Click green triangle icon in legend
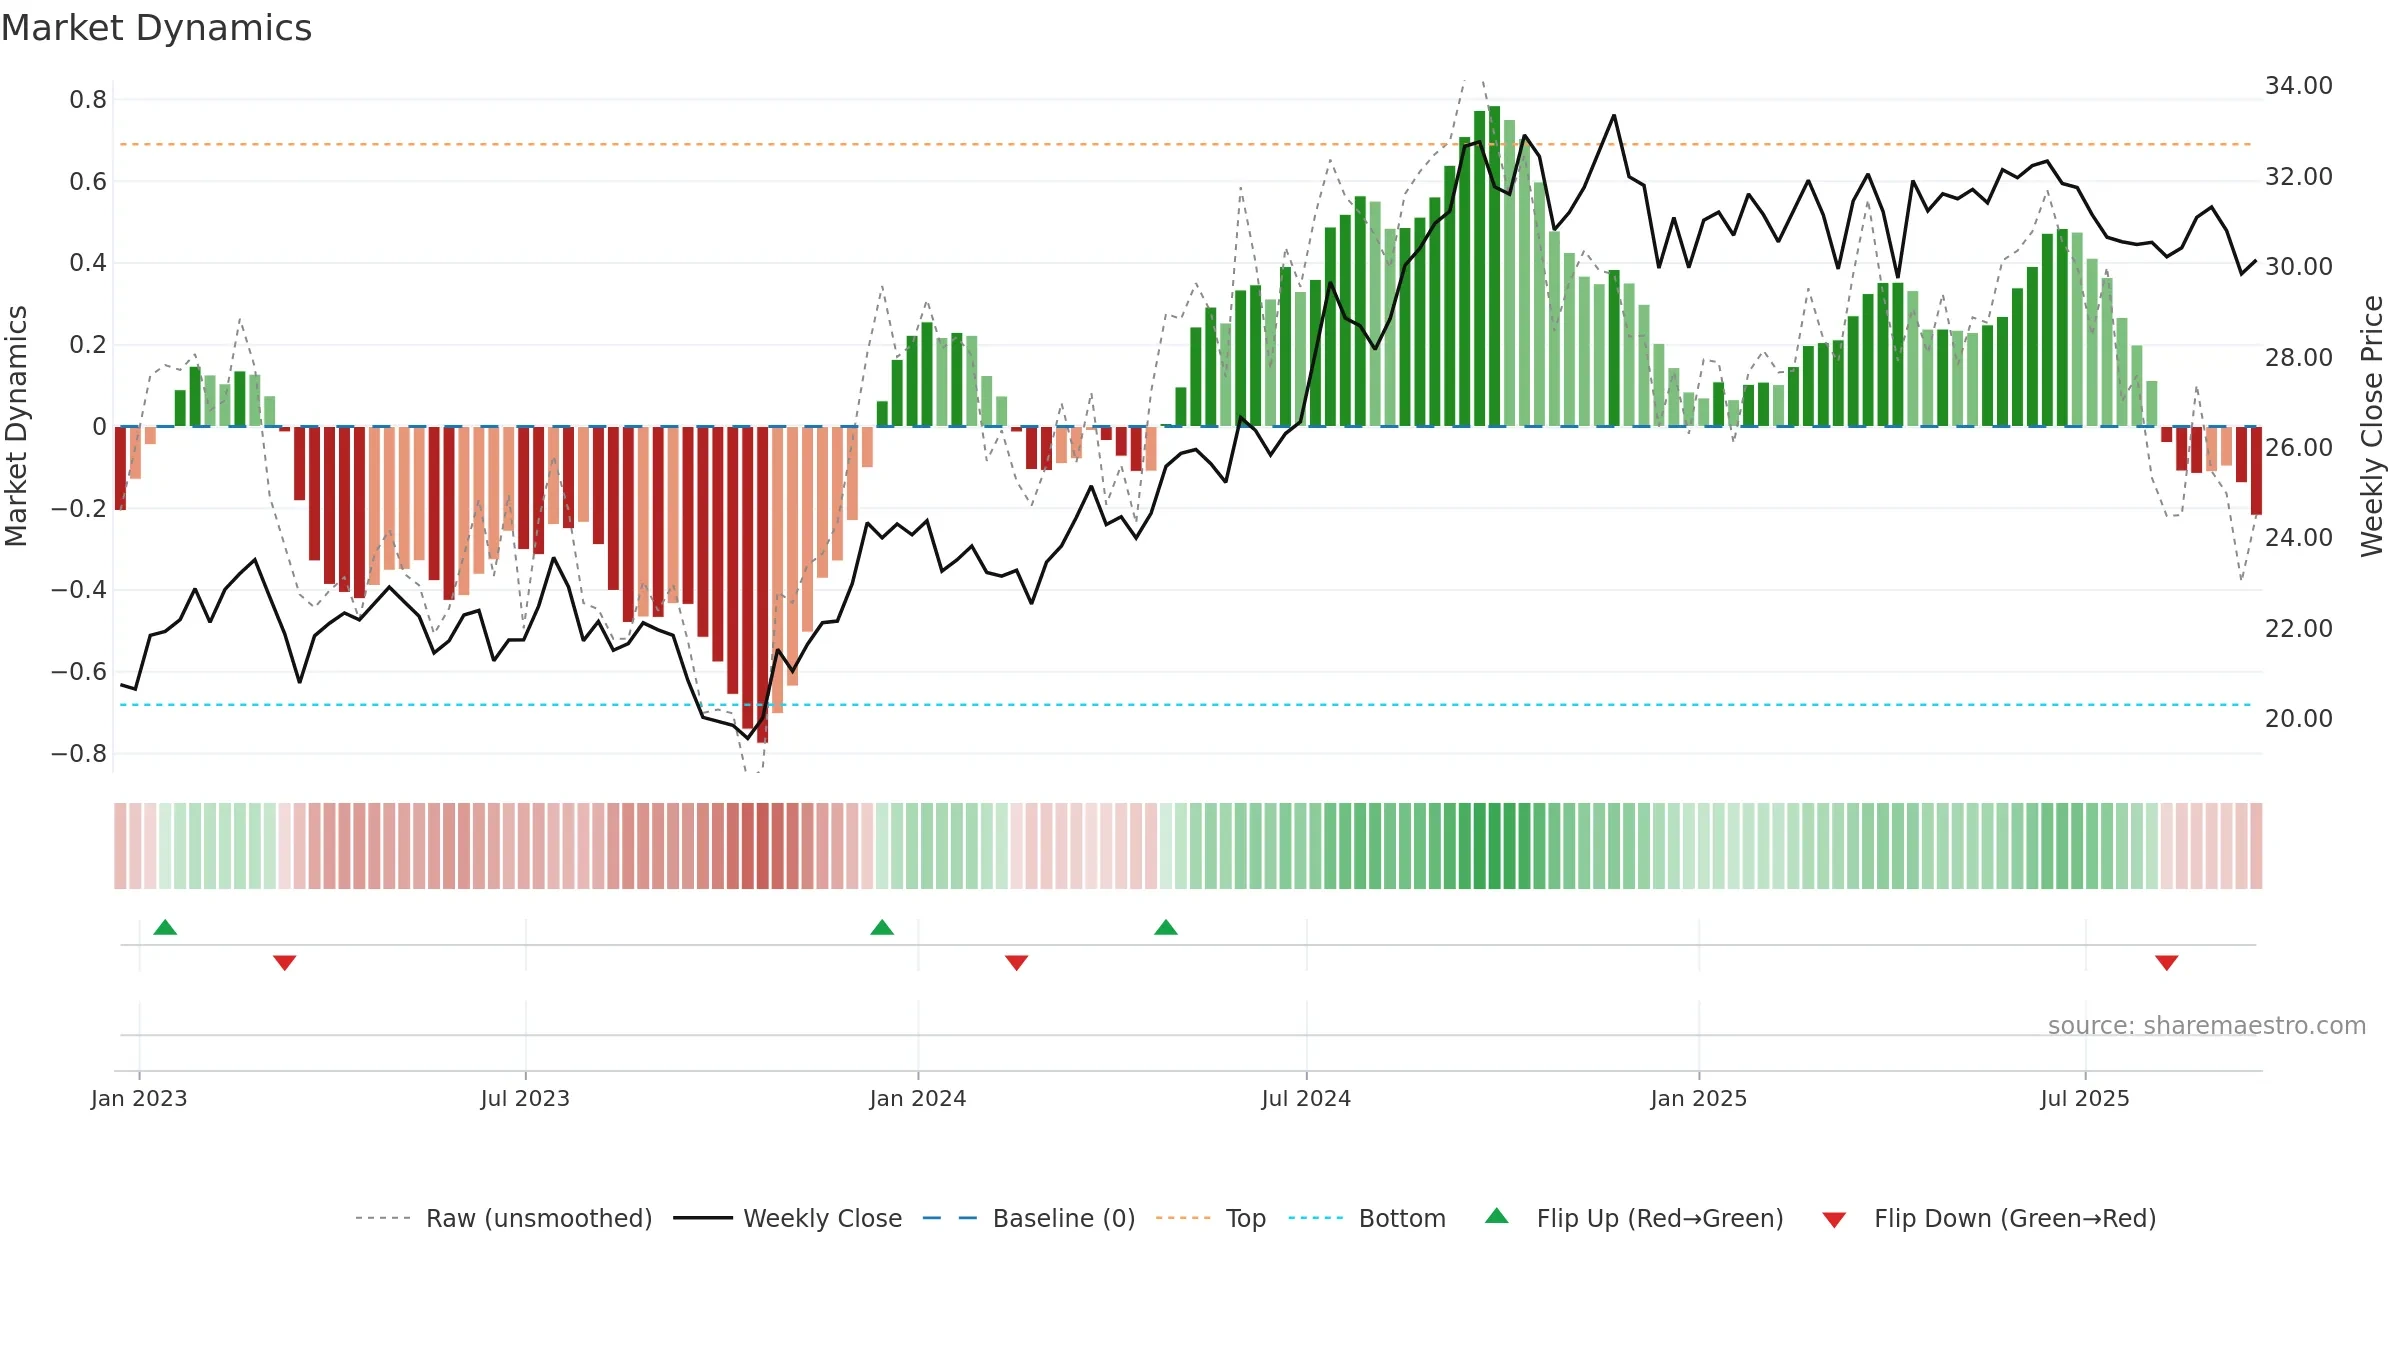The image size is (2400, 1350). point(1497,1216)
